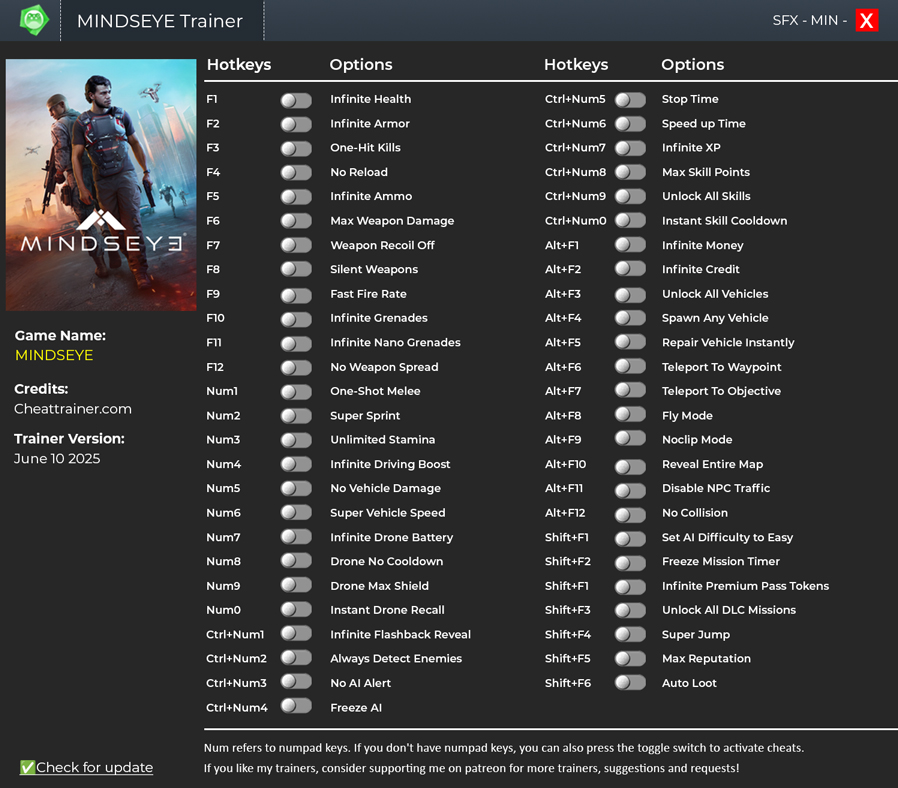Toggle Instant Drone Recall switch

(x=296, y=609)
